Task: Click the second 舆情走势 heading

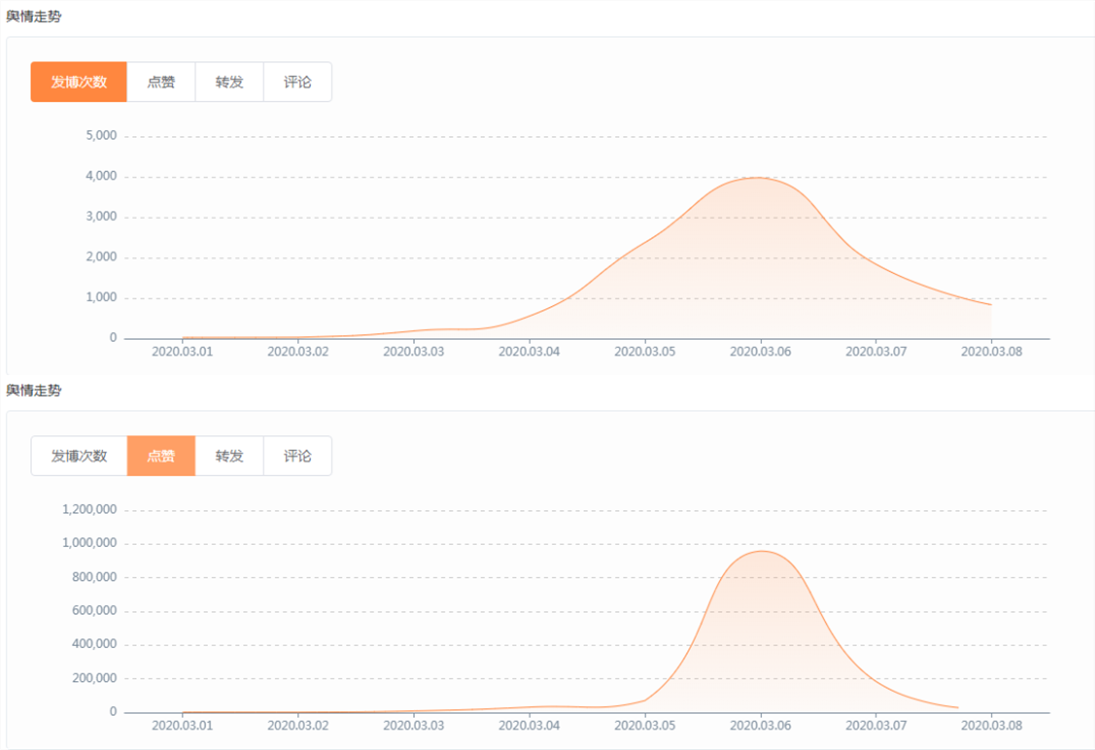Action: pyautogui.click(x=34, y=390)
